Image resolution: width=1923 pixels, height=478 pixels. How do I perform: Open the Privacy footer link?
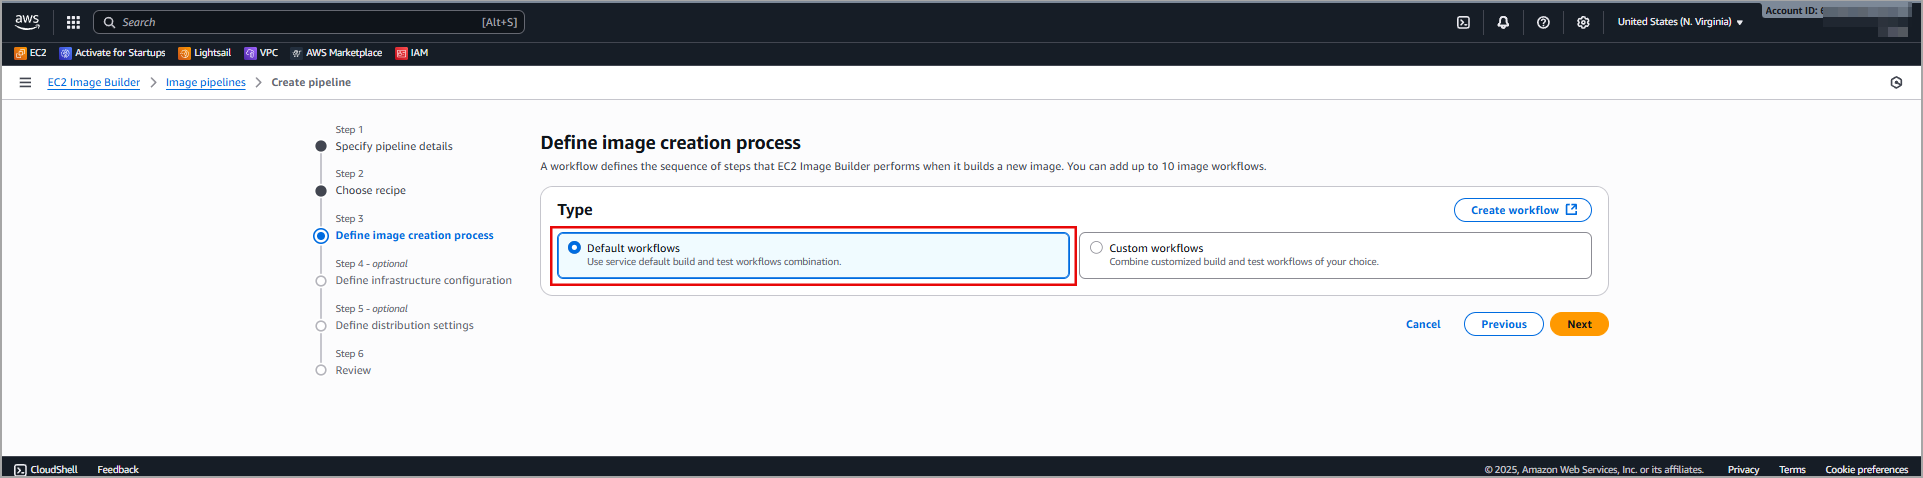click(x=1743, y=469)
